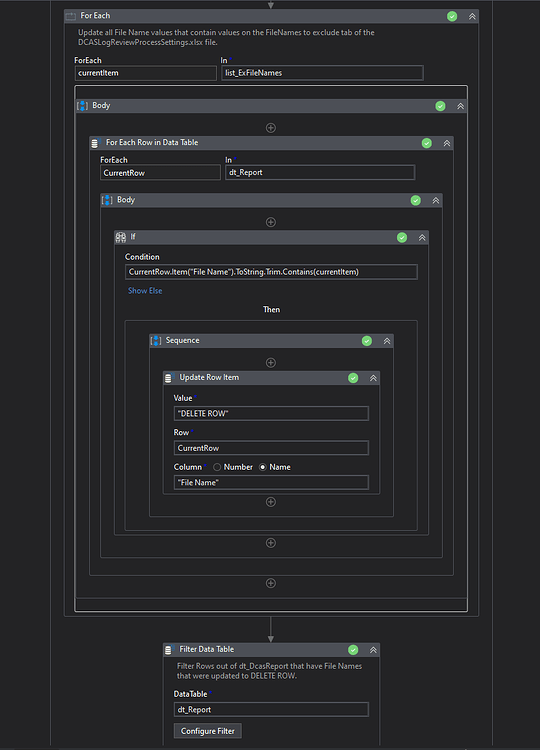Click the For Each Row in Data Table icon
The height and width of the screenshot is (750, 540).
coord(95,143)
